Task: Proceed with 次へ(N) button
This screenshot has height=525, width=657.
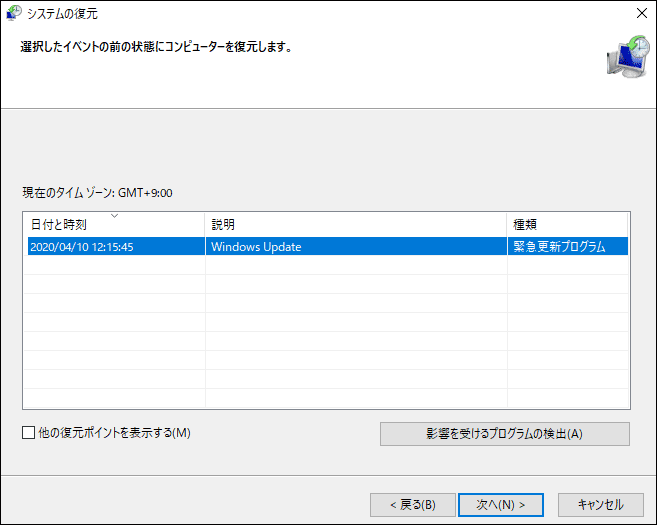Action: [x=501, y=505]
